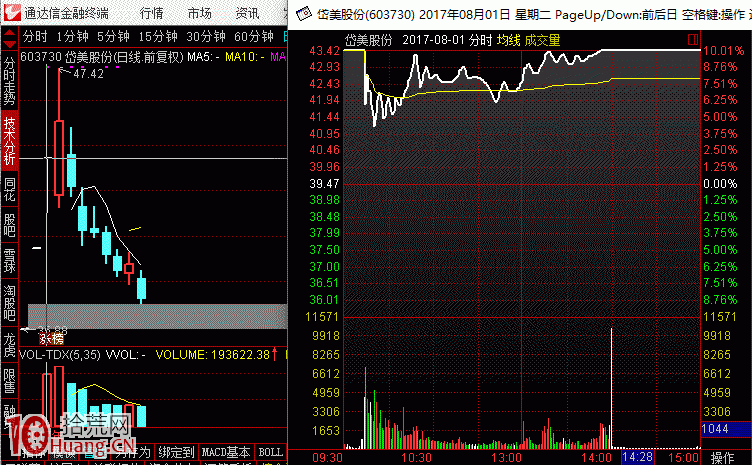This screenshot has width=752, height=465.
Task: Click the 14:28 time marker on the axis
Action: point(637,457)
